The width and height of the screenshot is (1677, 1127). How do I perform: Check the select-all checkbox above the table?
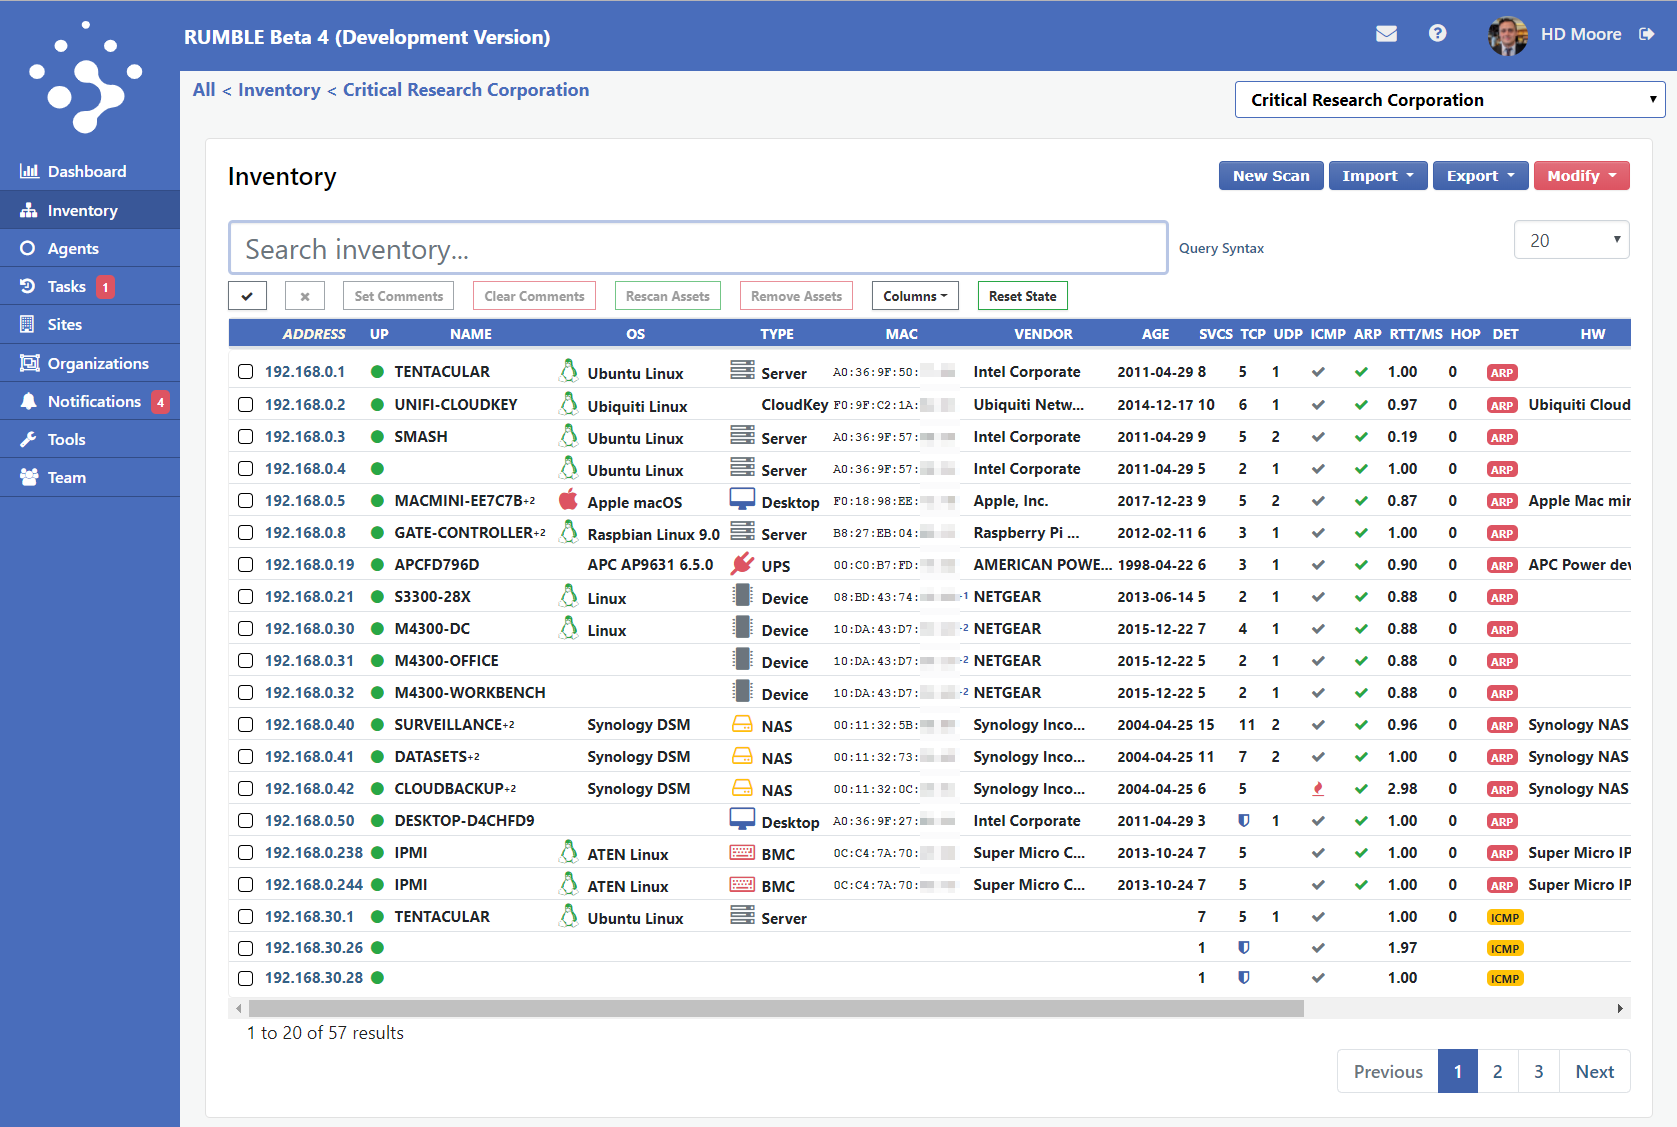(x=247, y=295)
